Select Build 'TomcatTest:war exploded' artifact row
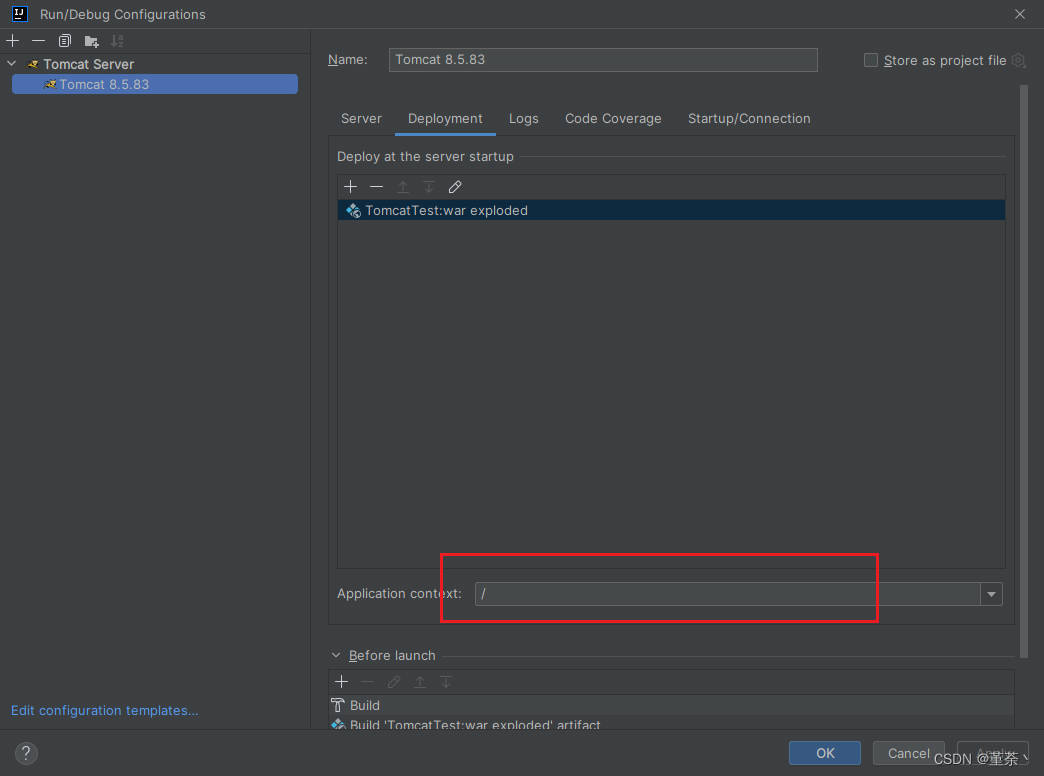 pos(671,723)
